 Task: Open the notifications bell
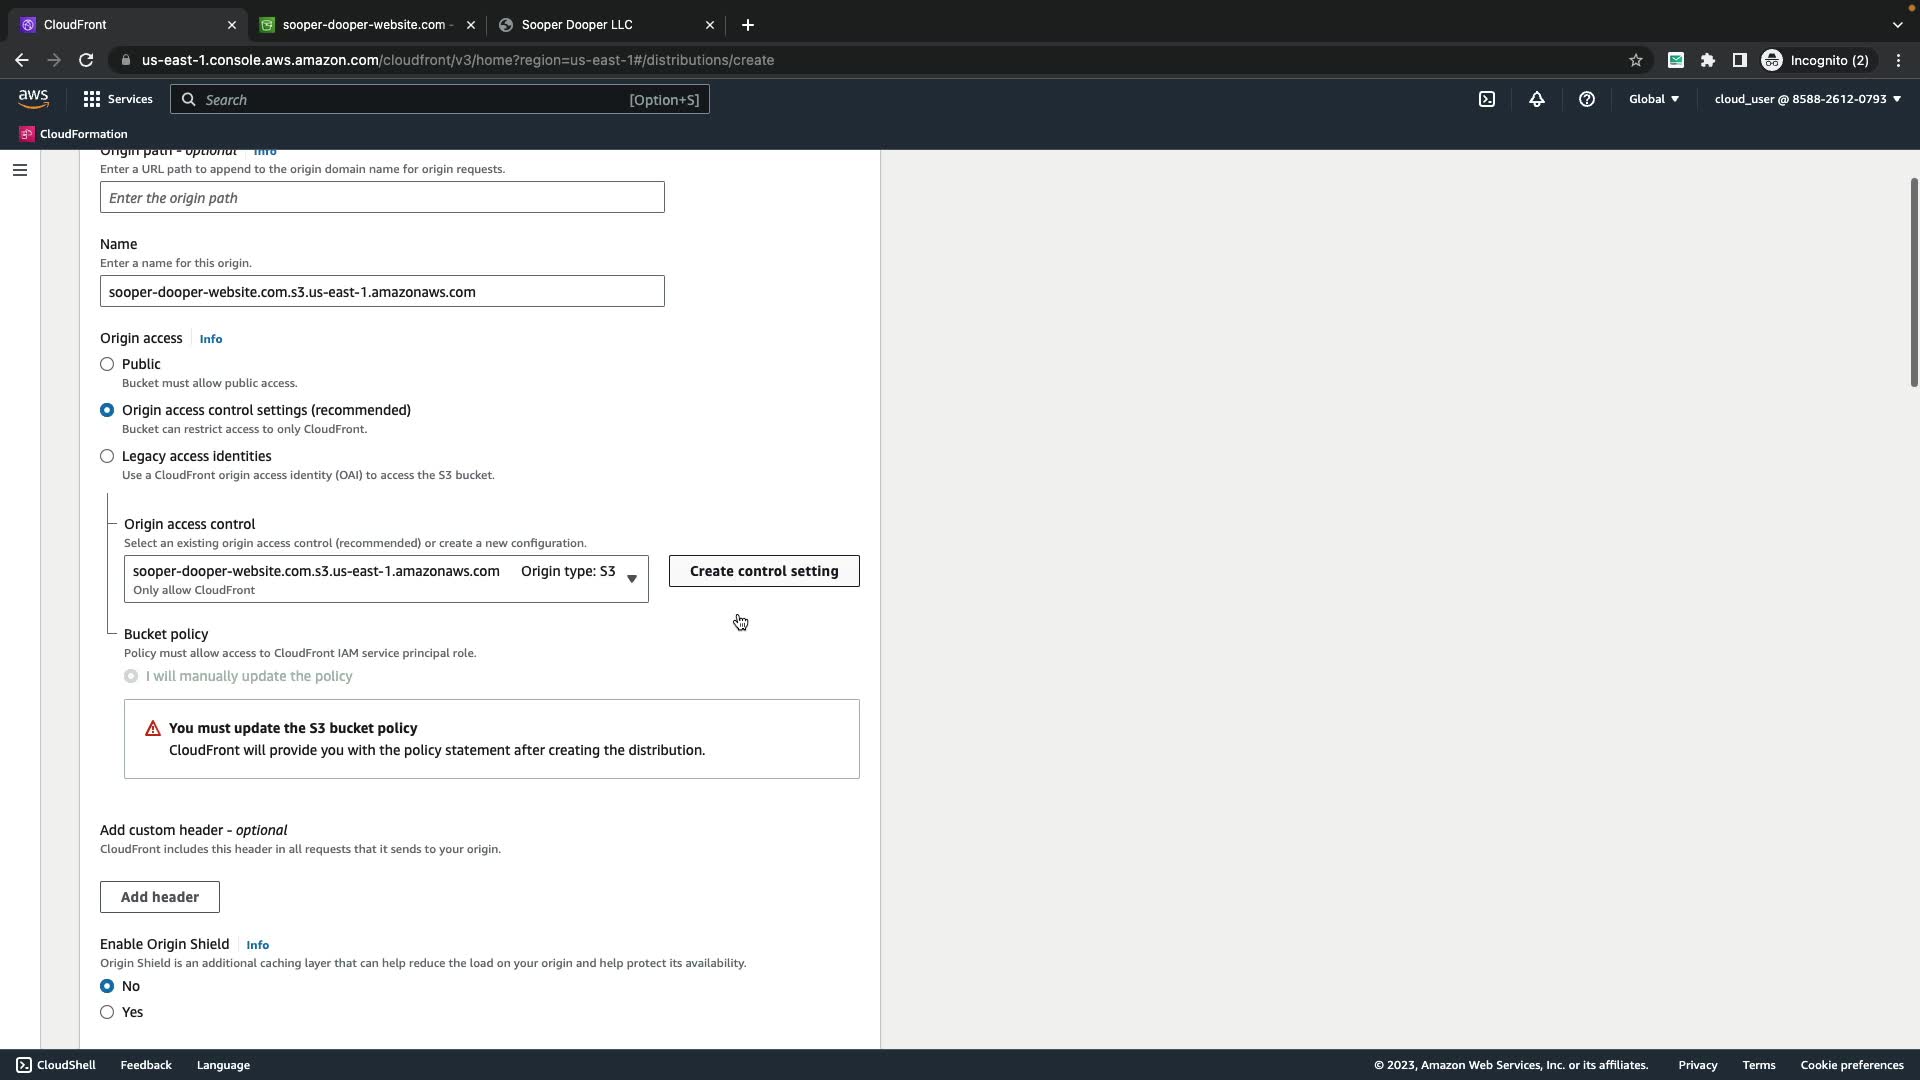pyautogui.click(x=1537, y=99)
